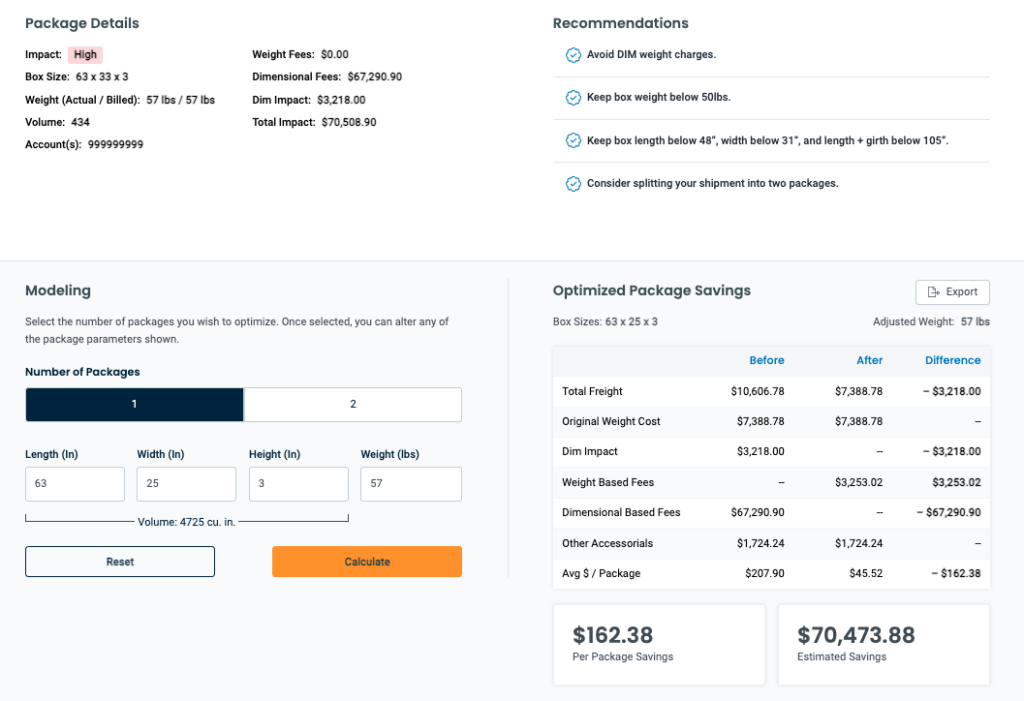
Task: Select '2' in Number of Packages
Action: [x=352, y=404]
